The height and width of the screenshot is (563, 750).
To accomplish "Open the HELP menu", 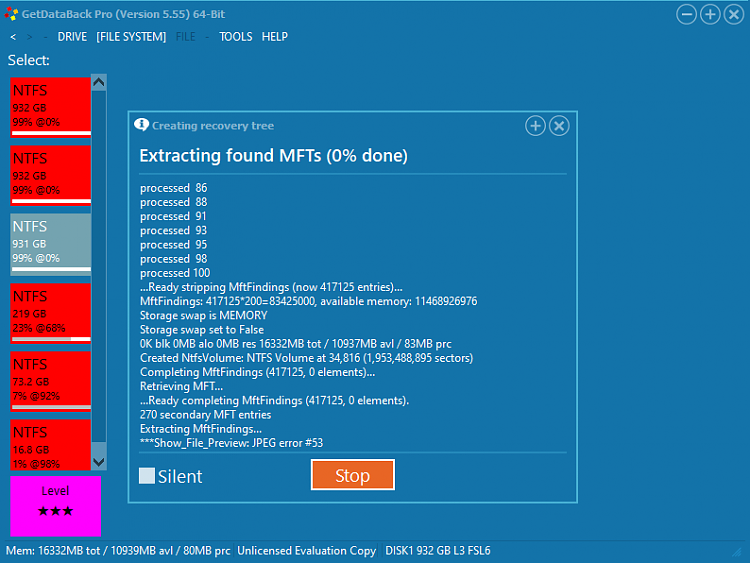I will tap(275, 37).
